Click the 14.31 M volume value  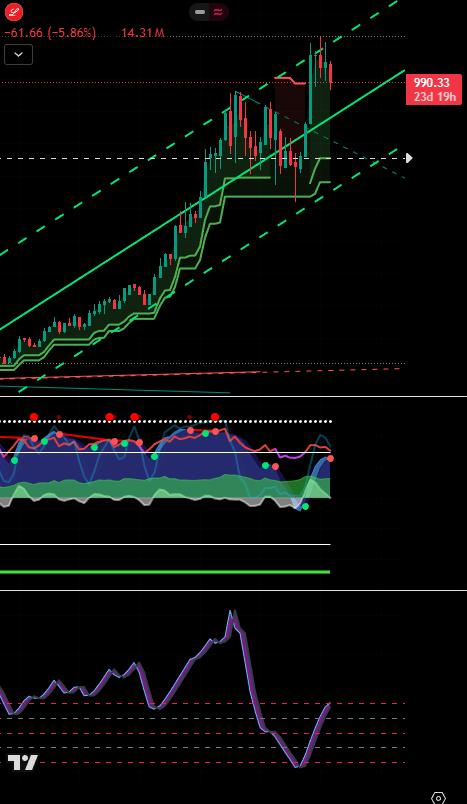tap(143, 33)
